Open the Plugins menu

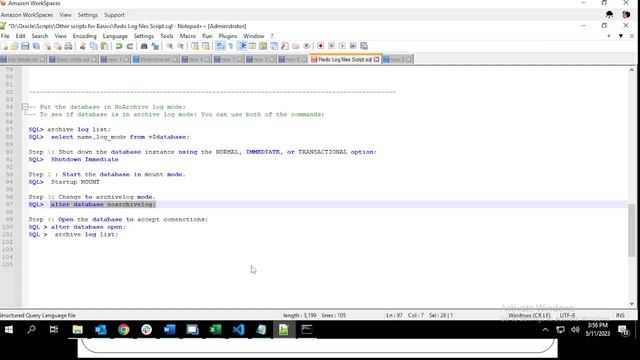pyautogui.click(x=228, y=36)
